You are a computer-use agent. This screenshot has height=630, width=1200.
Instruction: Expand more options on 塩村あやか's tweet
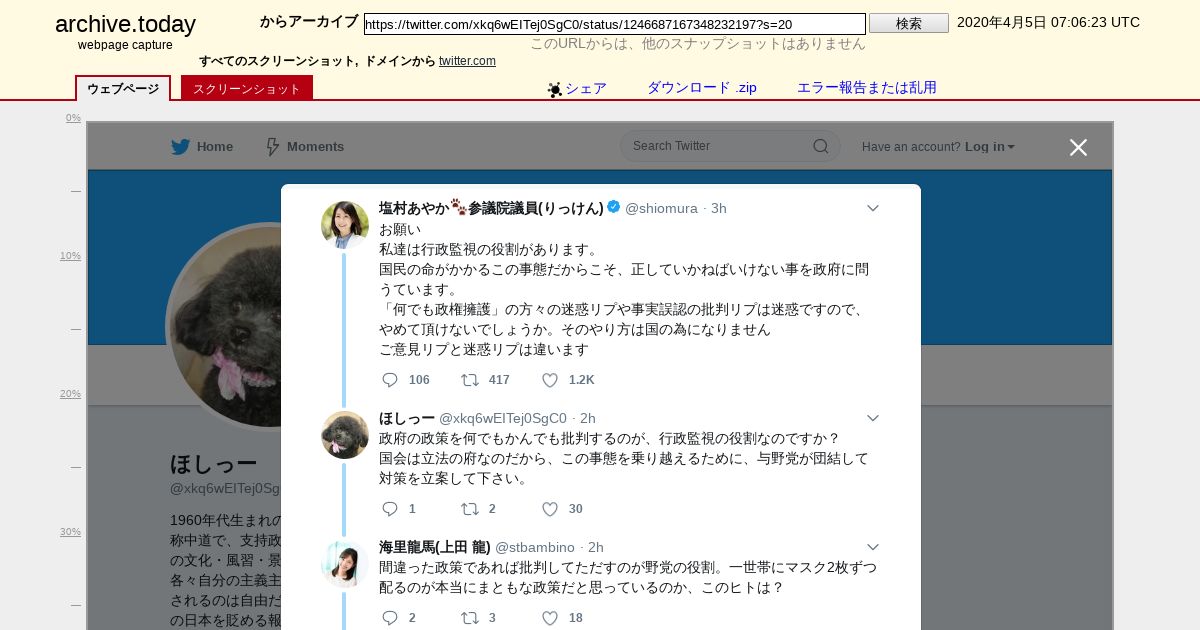tap(872, 208)
